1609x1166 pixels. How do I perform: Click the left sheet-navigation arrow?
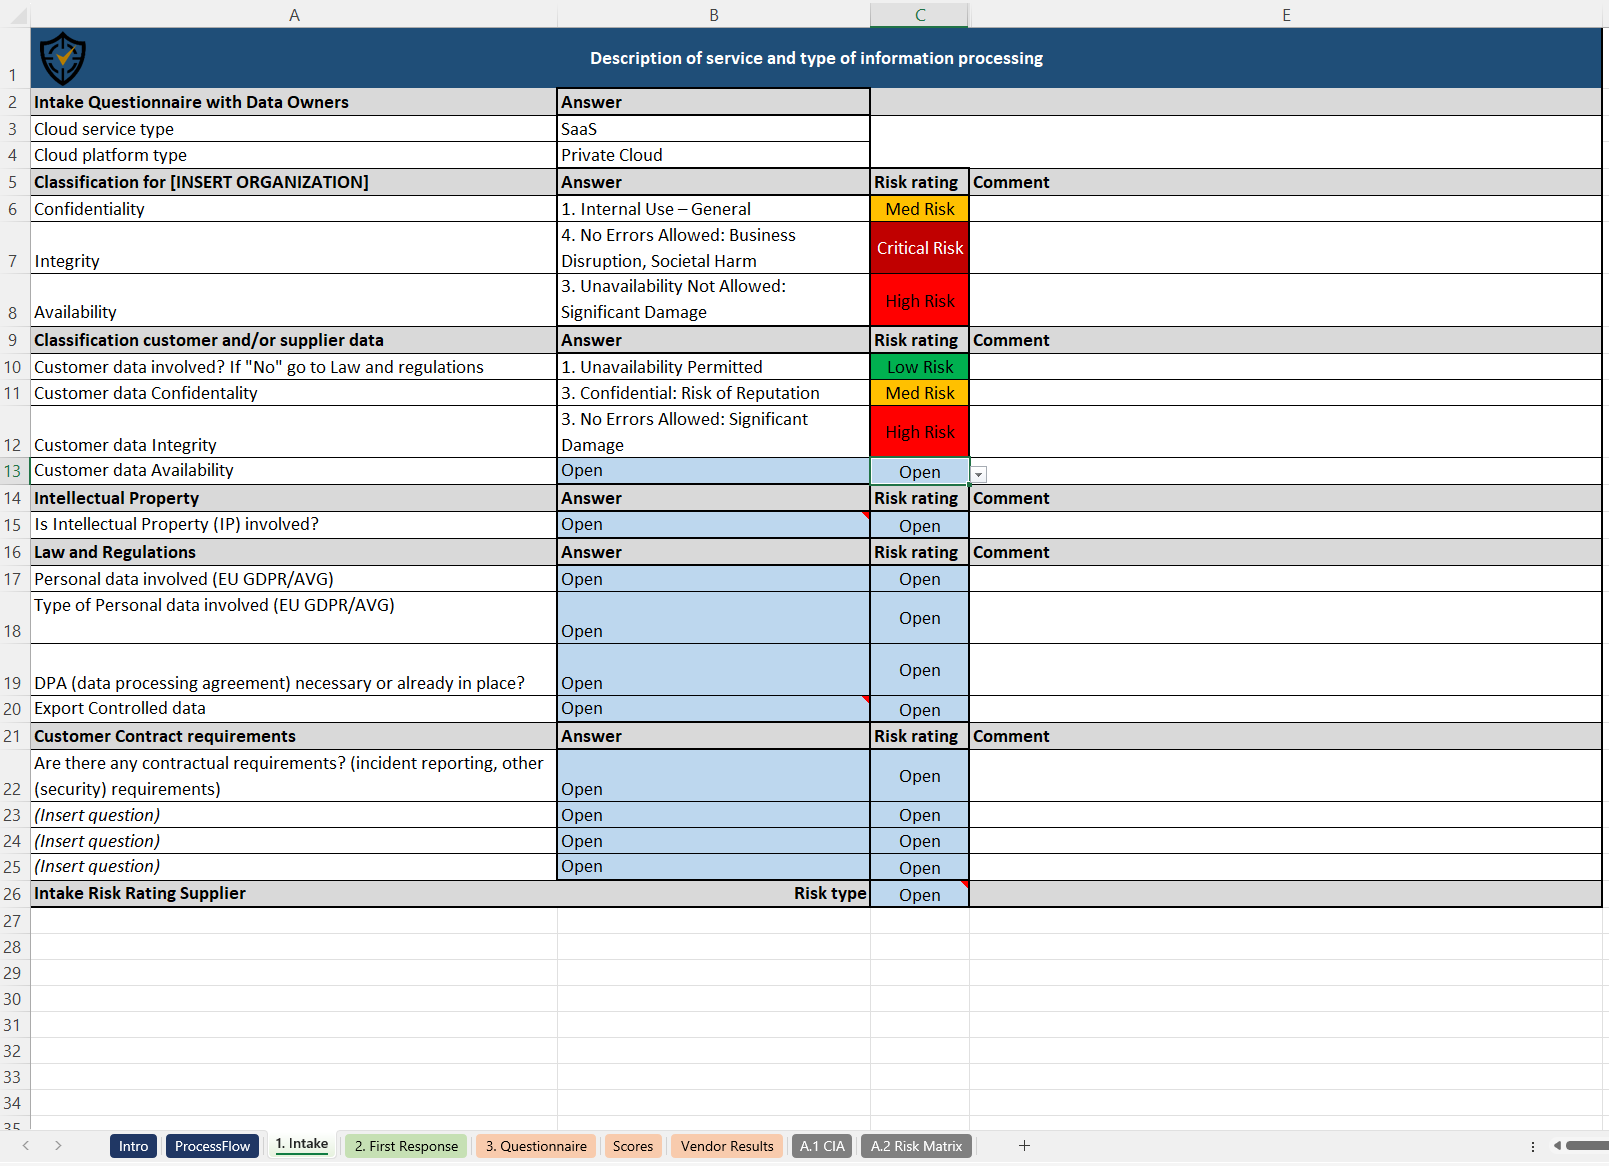[x=26, y=1146]
